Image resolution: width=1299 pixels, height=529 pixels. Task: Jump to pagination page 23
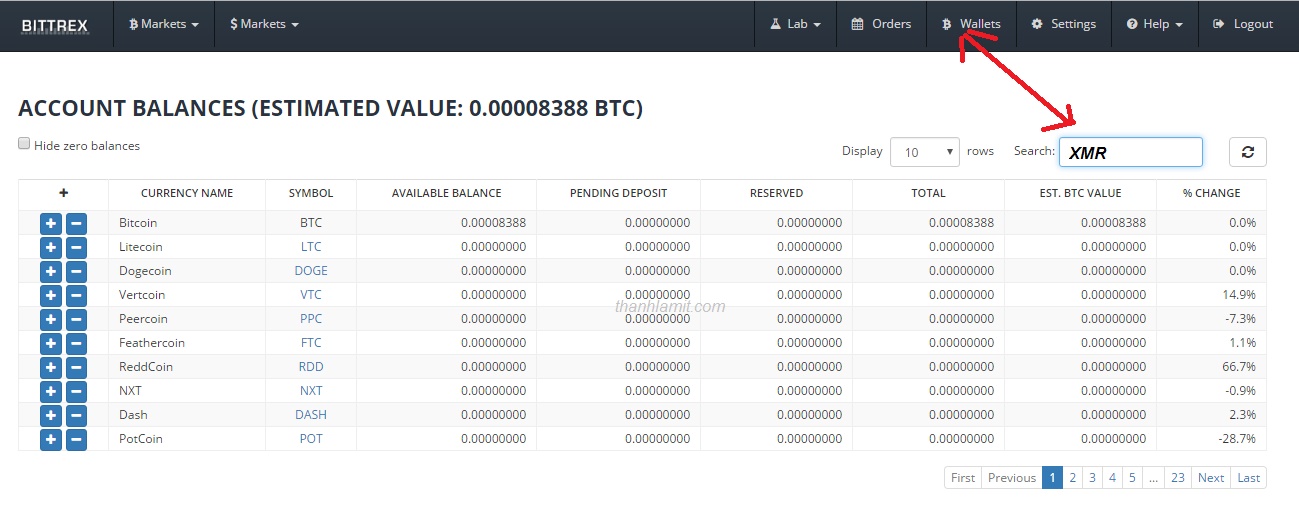coord(1178,478)
